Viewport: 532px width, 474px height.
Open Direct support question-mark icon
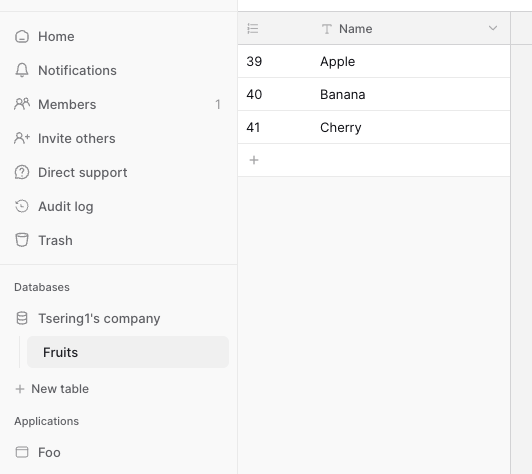(x=22, y=172)
